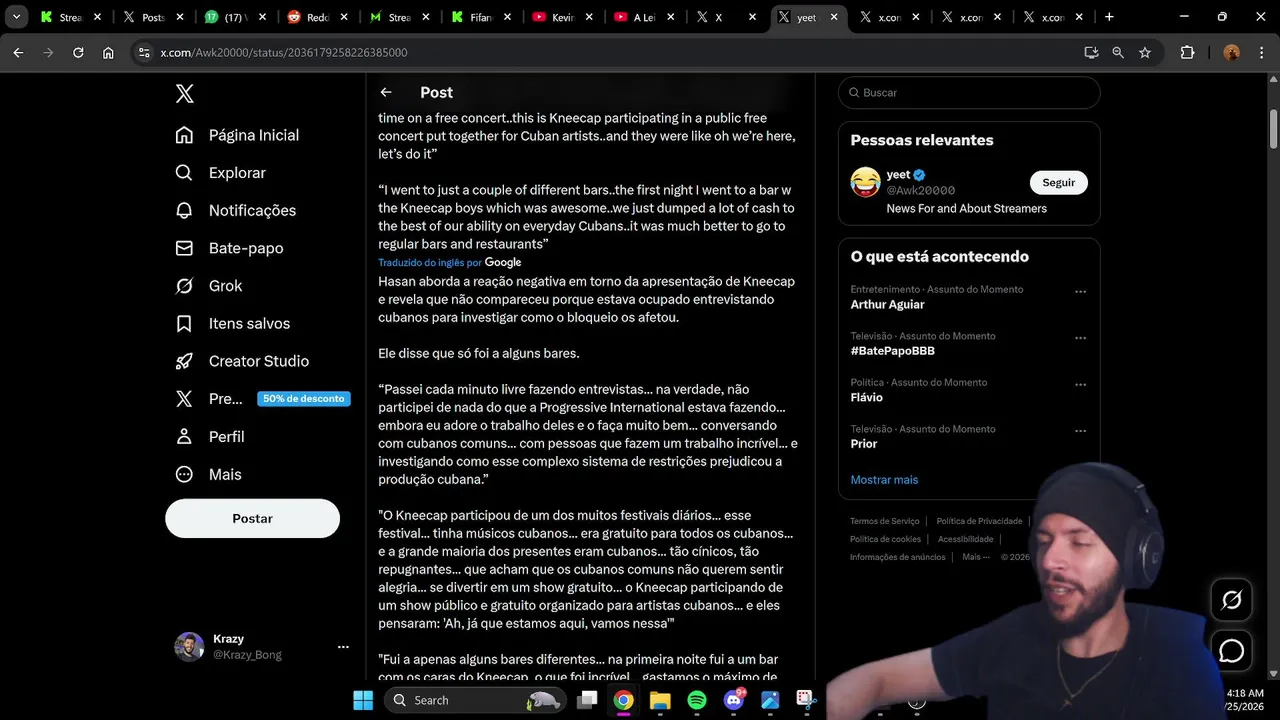1280x720 pixels.
Task: Reload the page
Action: click(x=78, y=52)
